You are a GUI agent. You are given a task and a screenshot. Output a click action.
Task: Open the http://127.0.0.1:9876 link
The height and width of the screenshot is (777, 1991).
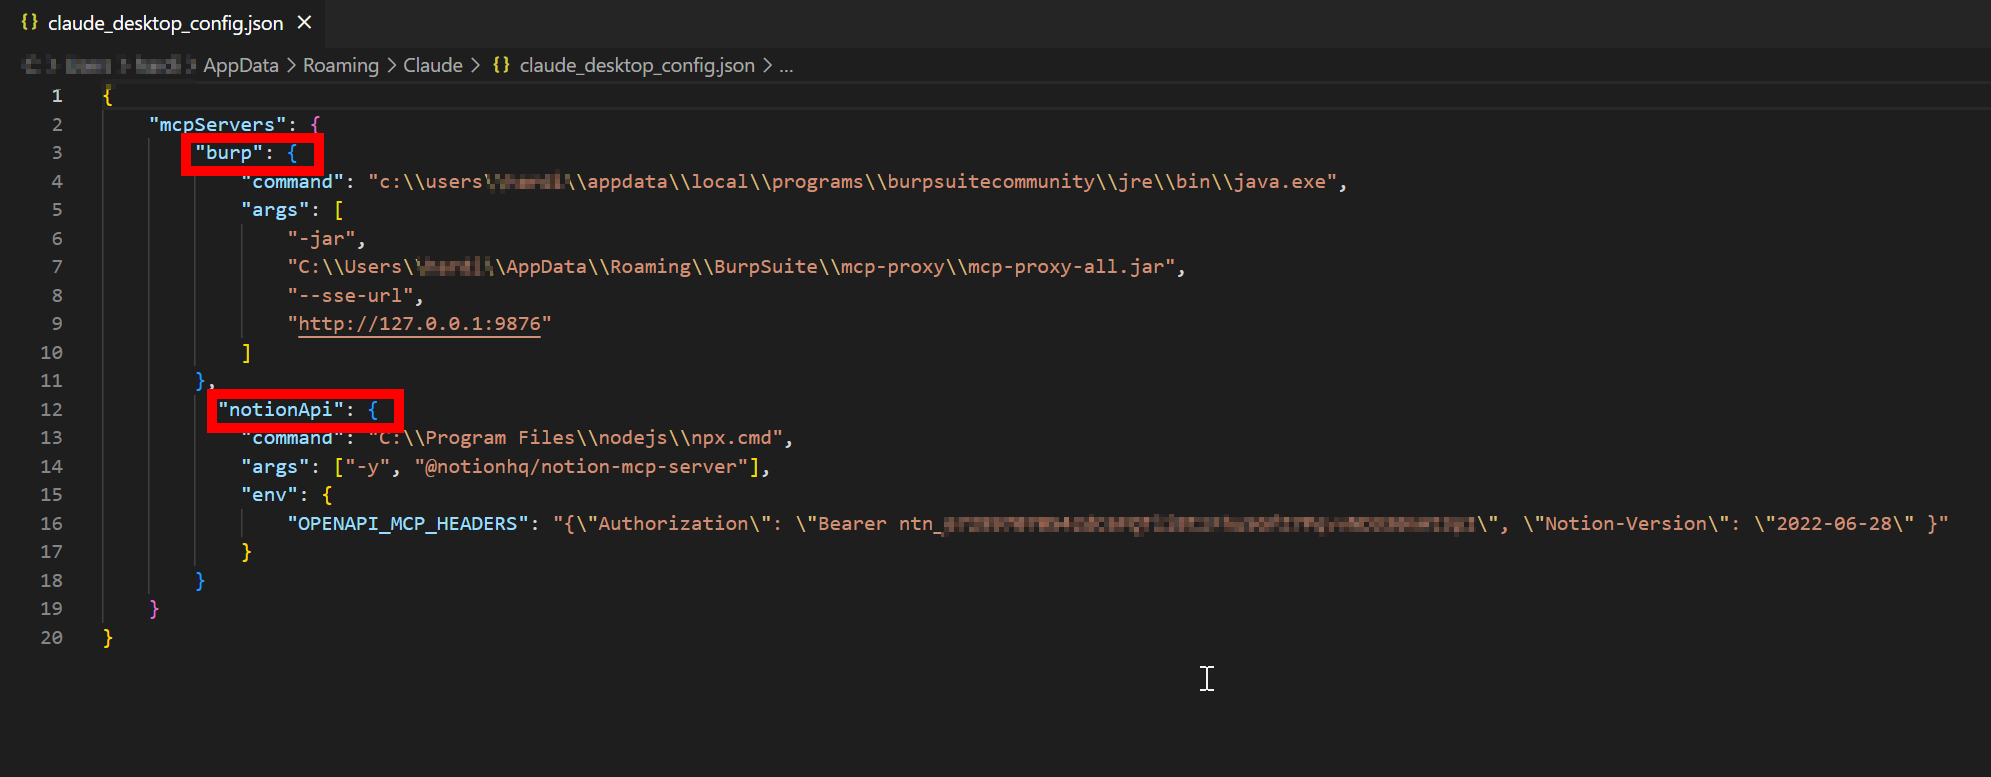coord(419,324)
